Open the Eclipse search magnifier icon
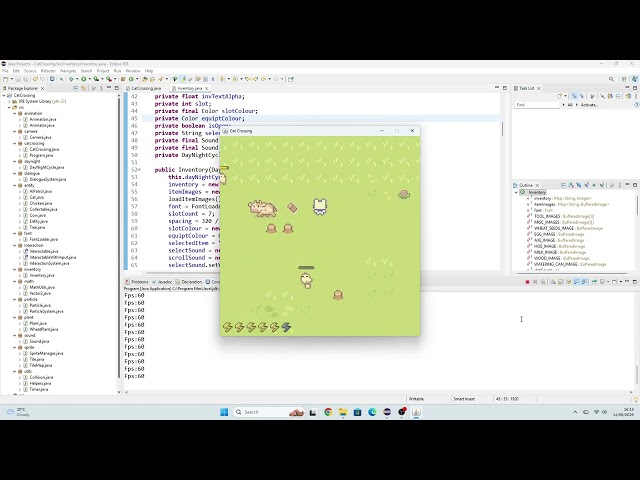 point(611,79)
